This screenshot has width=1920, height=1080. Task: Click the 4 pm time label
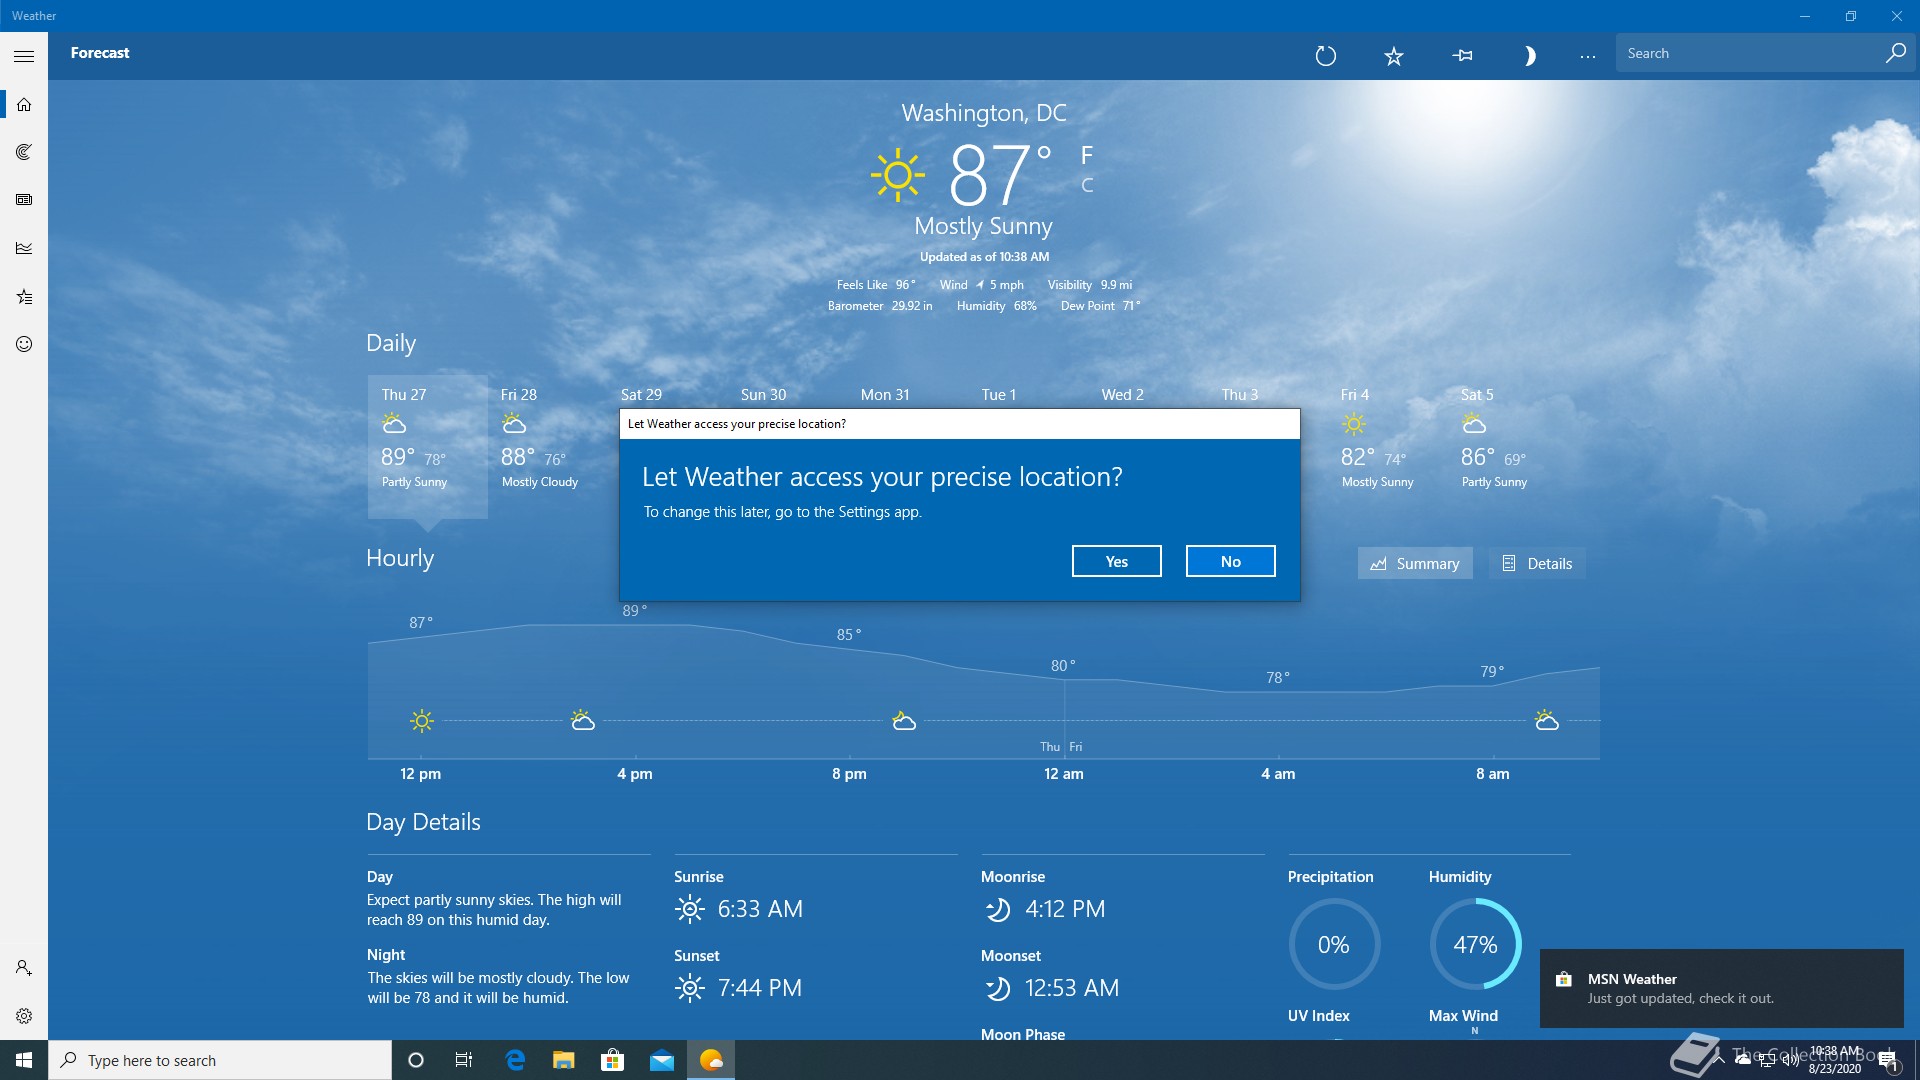[635, 773]
